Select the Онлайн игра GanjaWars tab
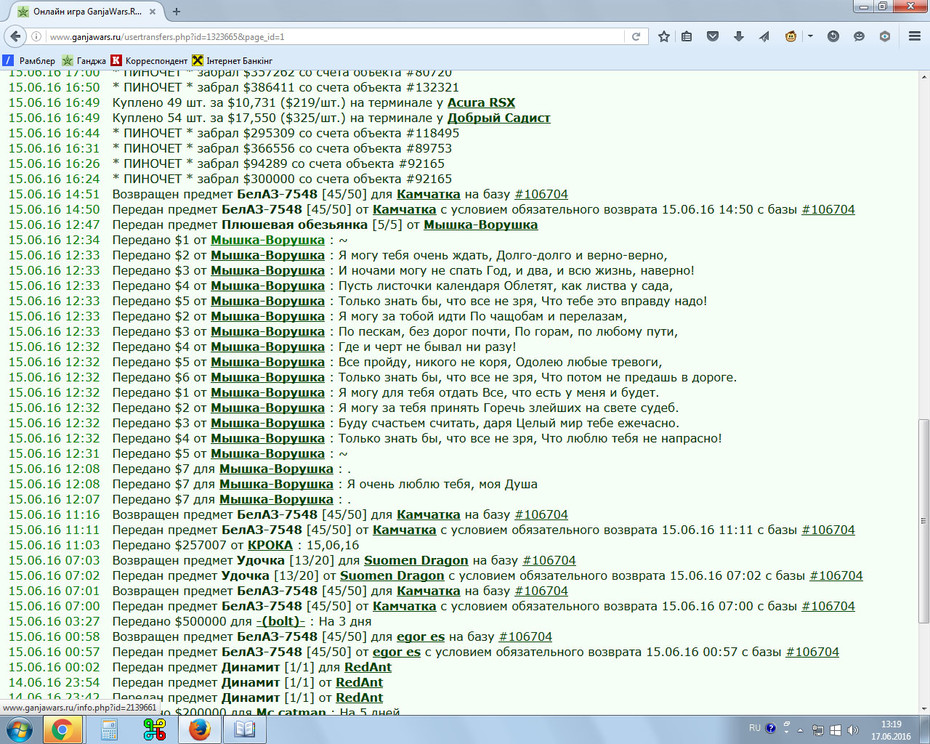 tap(87, 11)
